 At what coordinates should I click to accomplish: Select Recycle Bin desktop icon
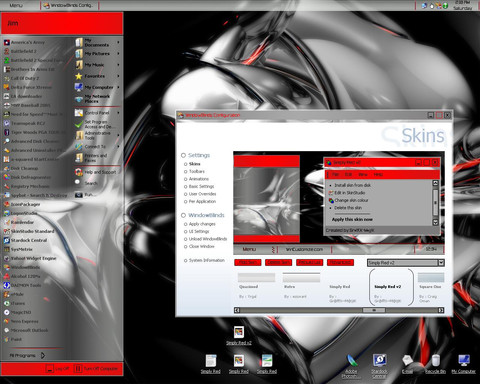click(435, 364)
